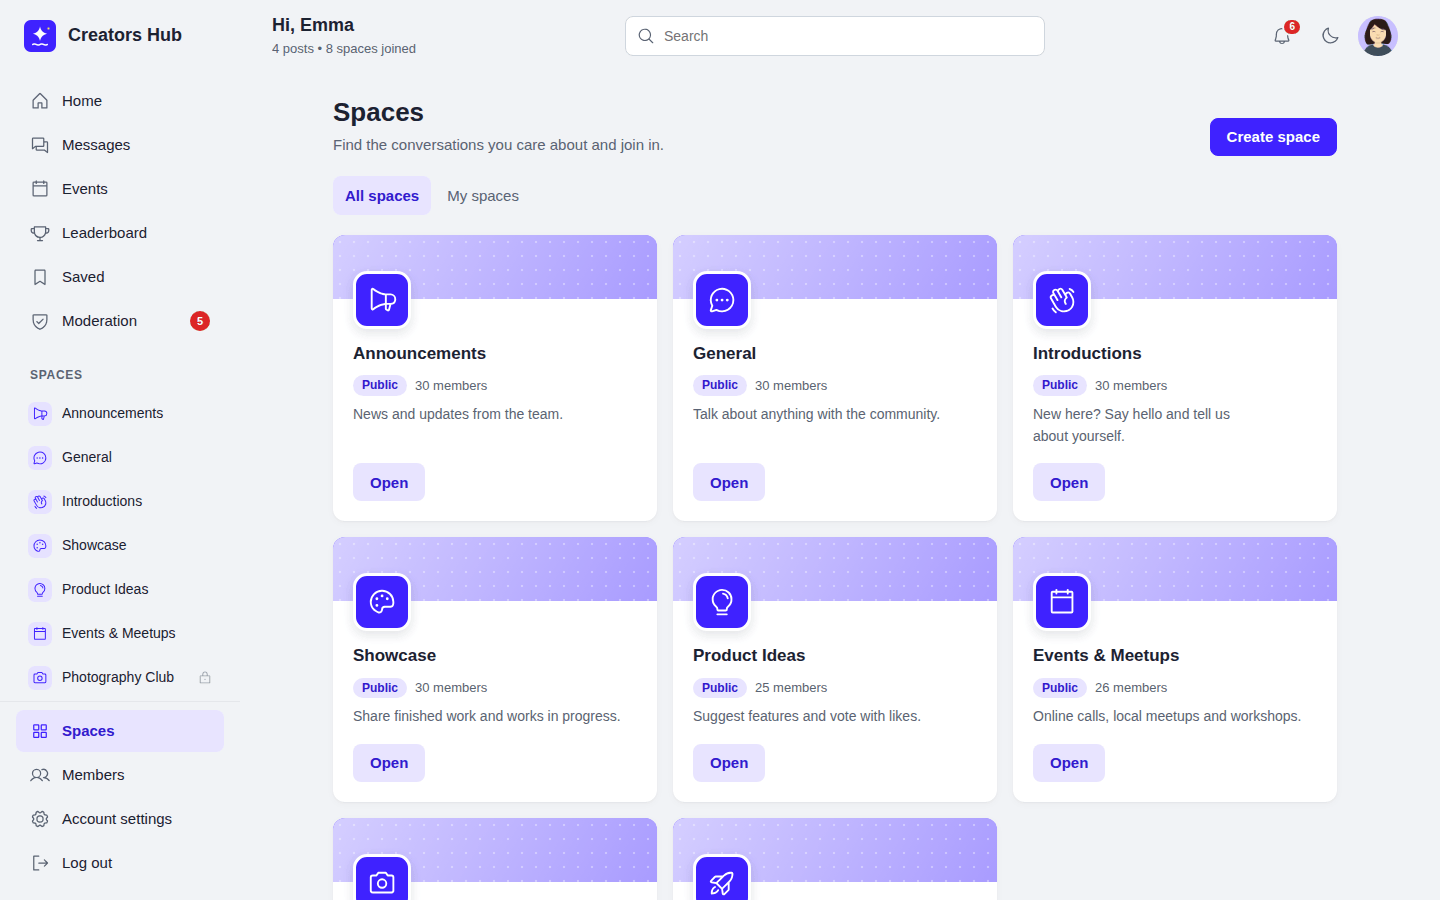
Task: Click the lock icon beside Photography Club
Action: click(x=205, y=678)
